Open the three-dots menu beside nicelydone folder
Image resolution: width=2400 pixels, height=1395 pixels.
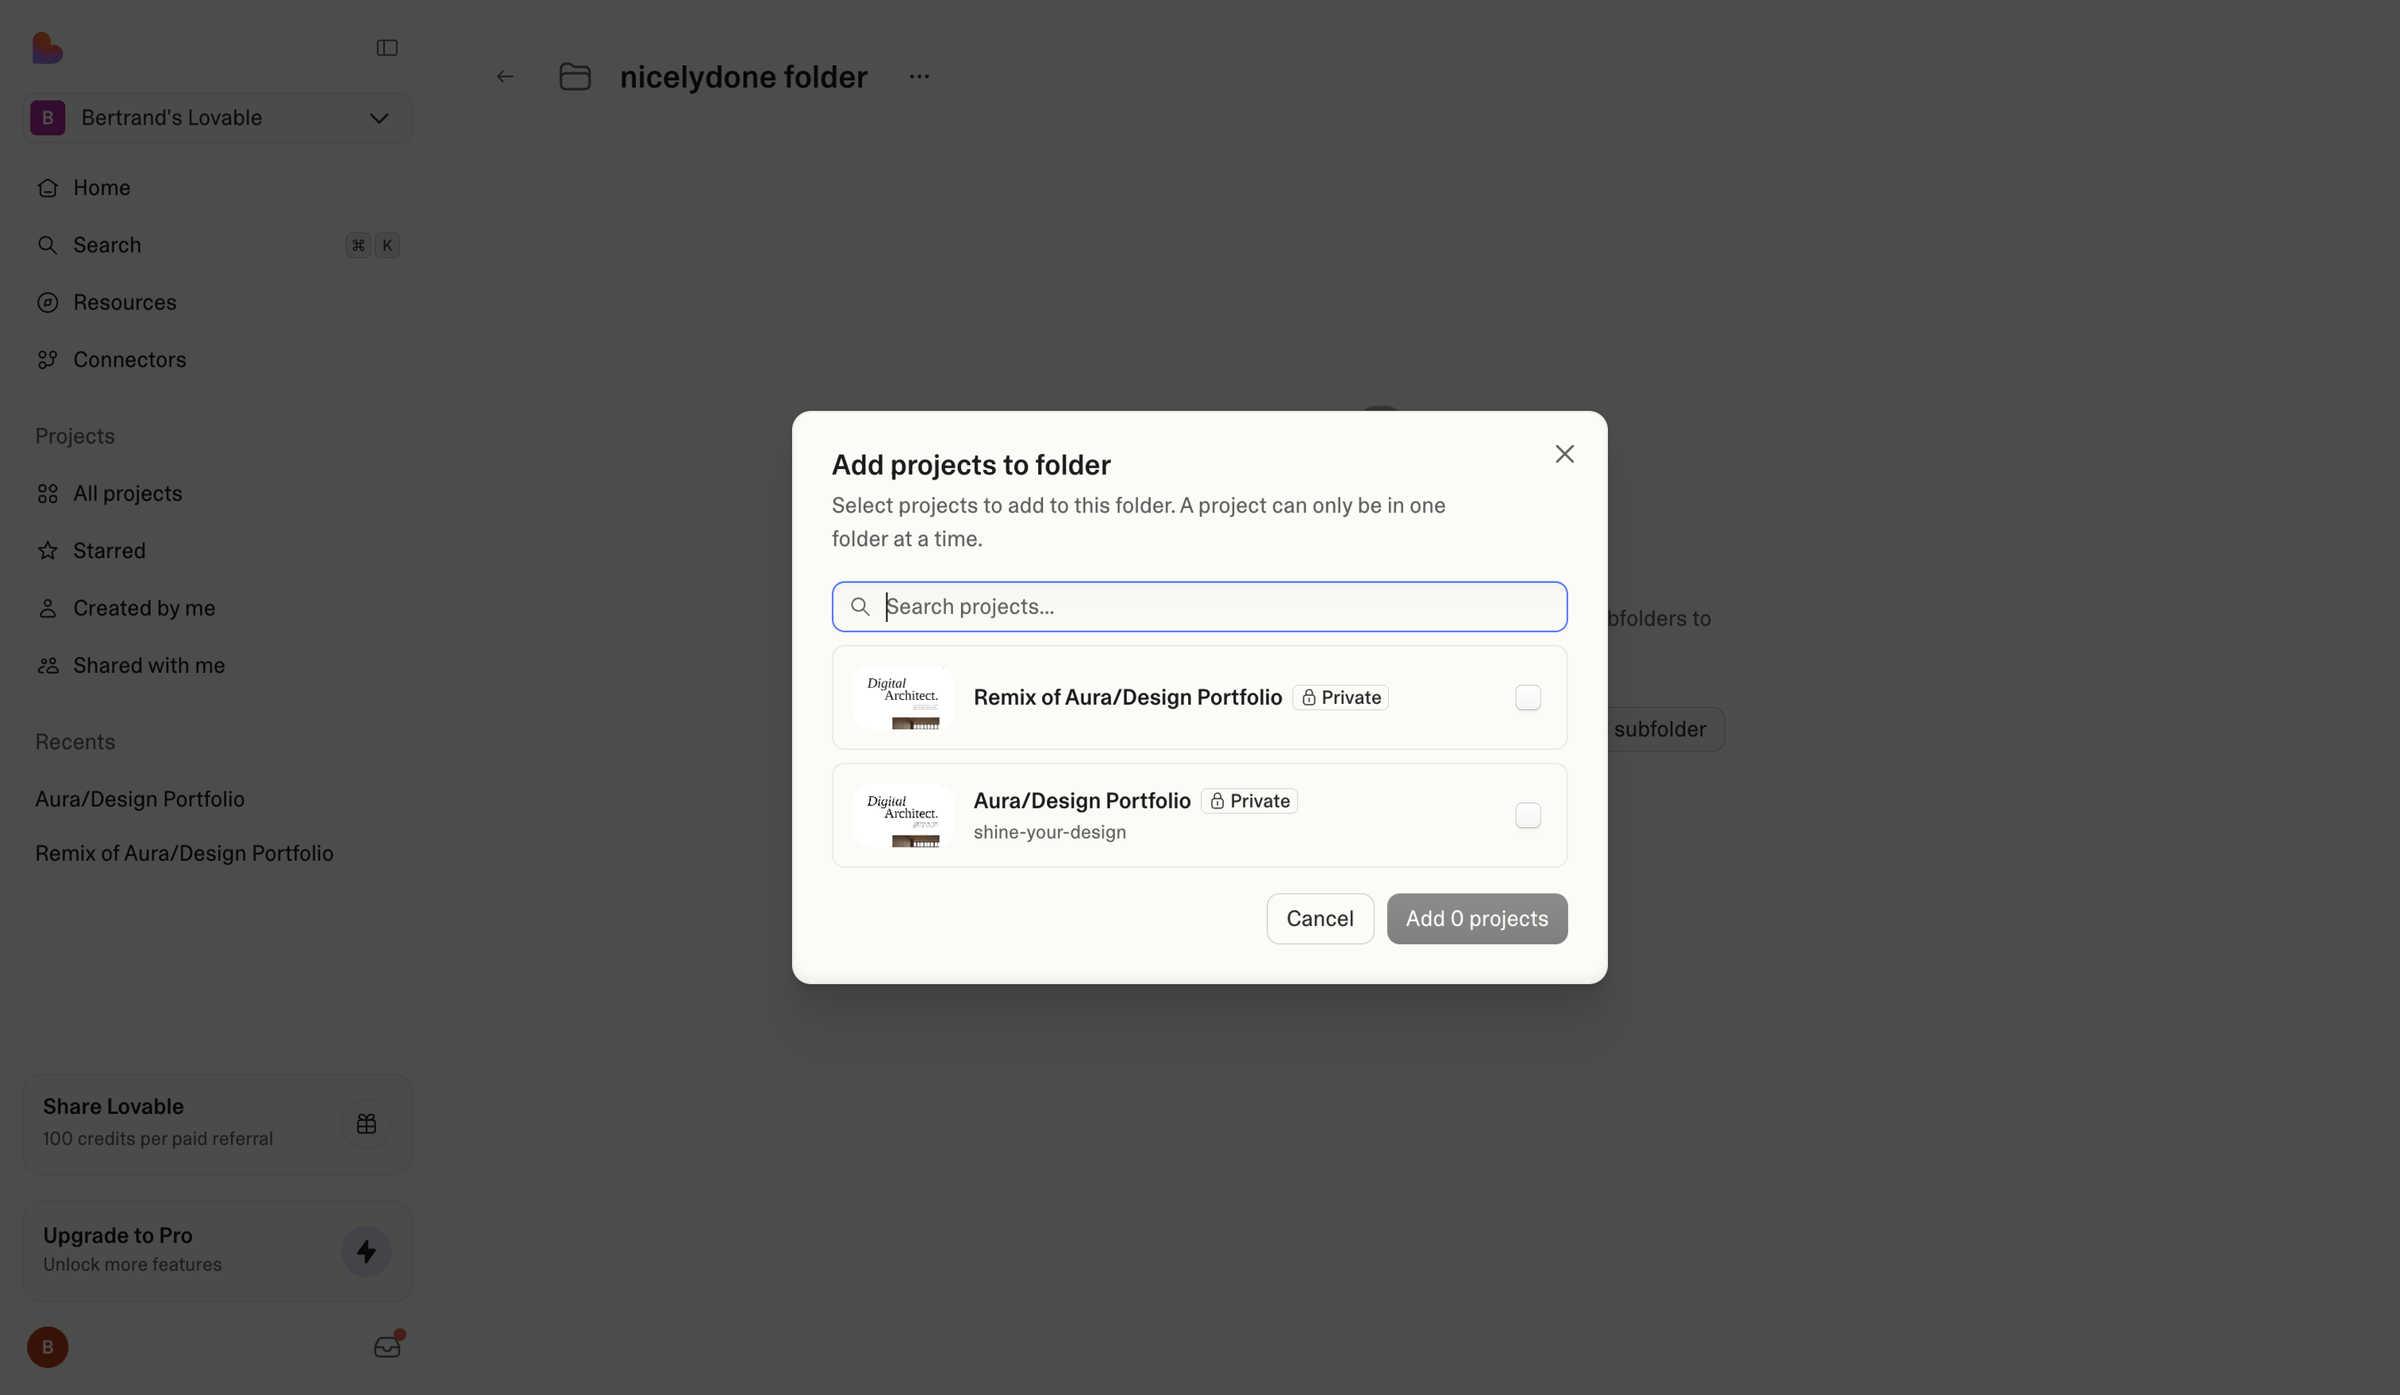tap(919, 77)
